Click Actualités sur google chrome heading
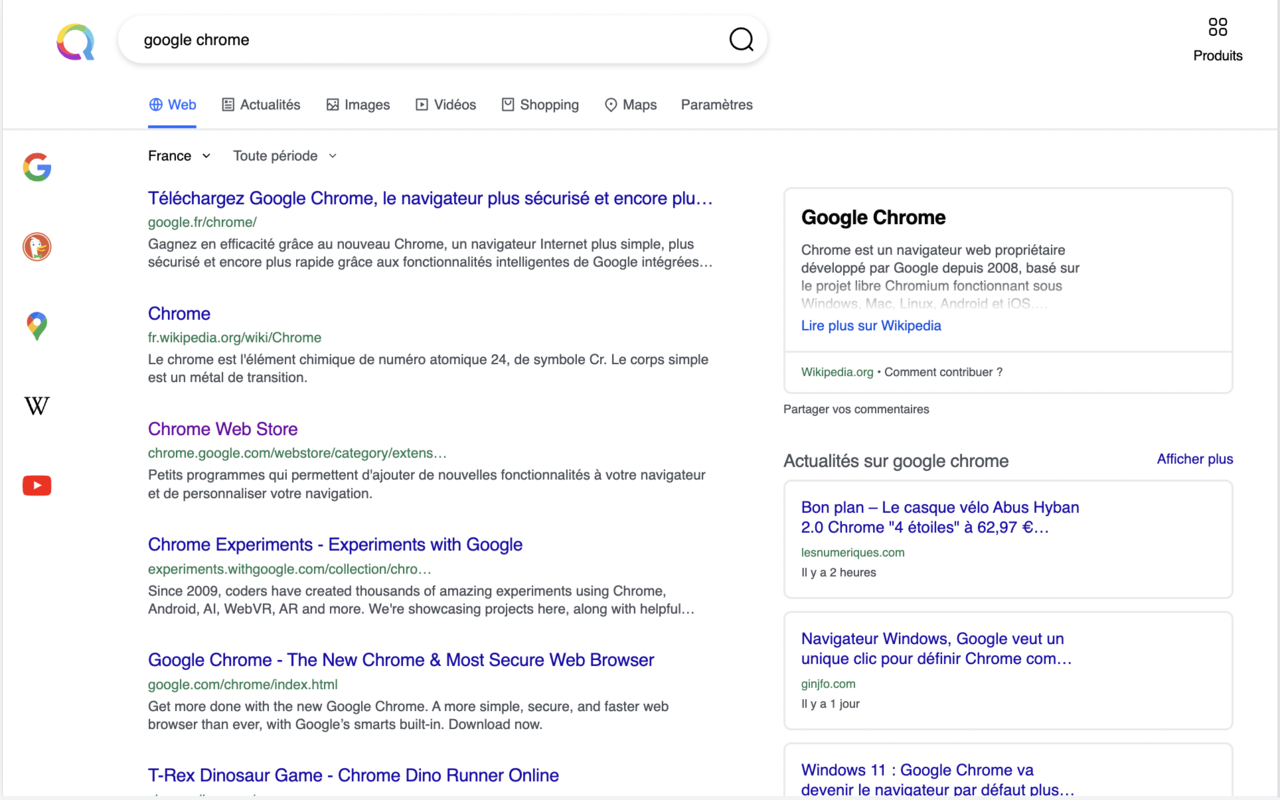 (x=896, y=461)
